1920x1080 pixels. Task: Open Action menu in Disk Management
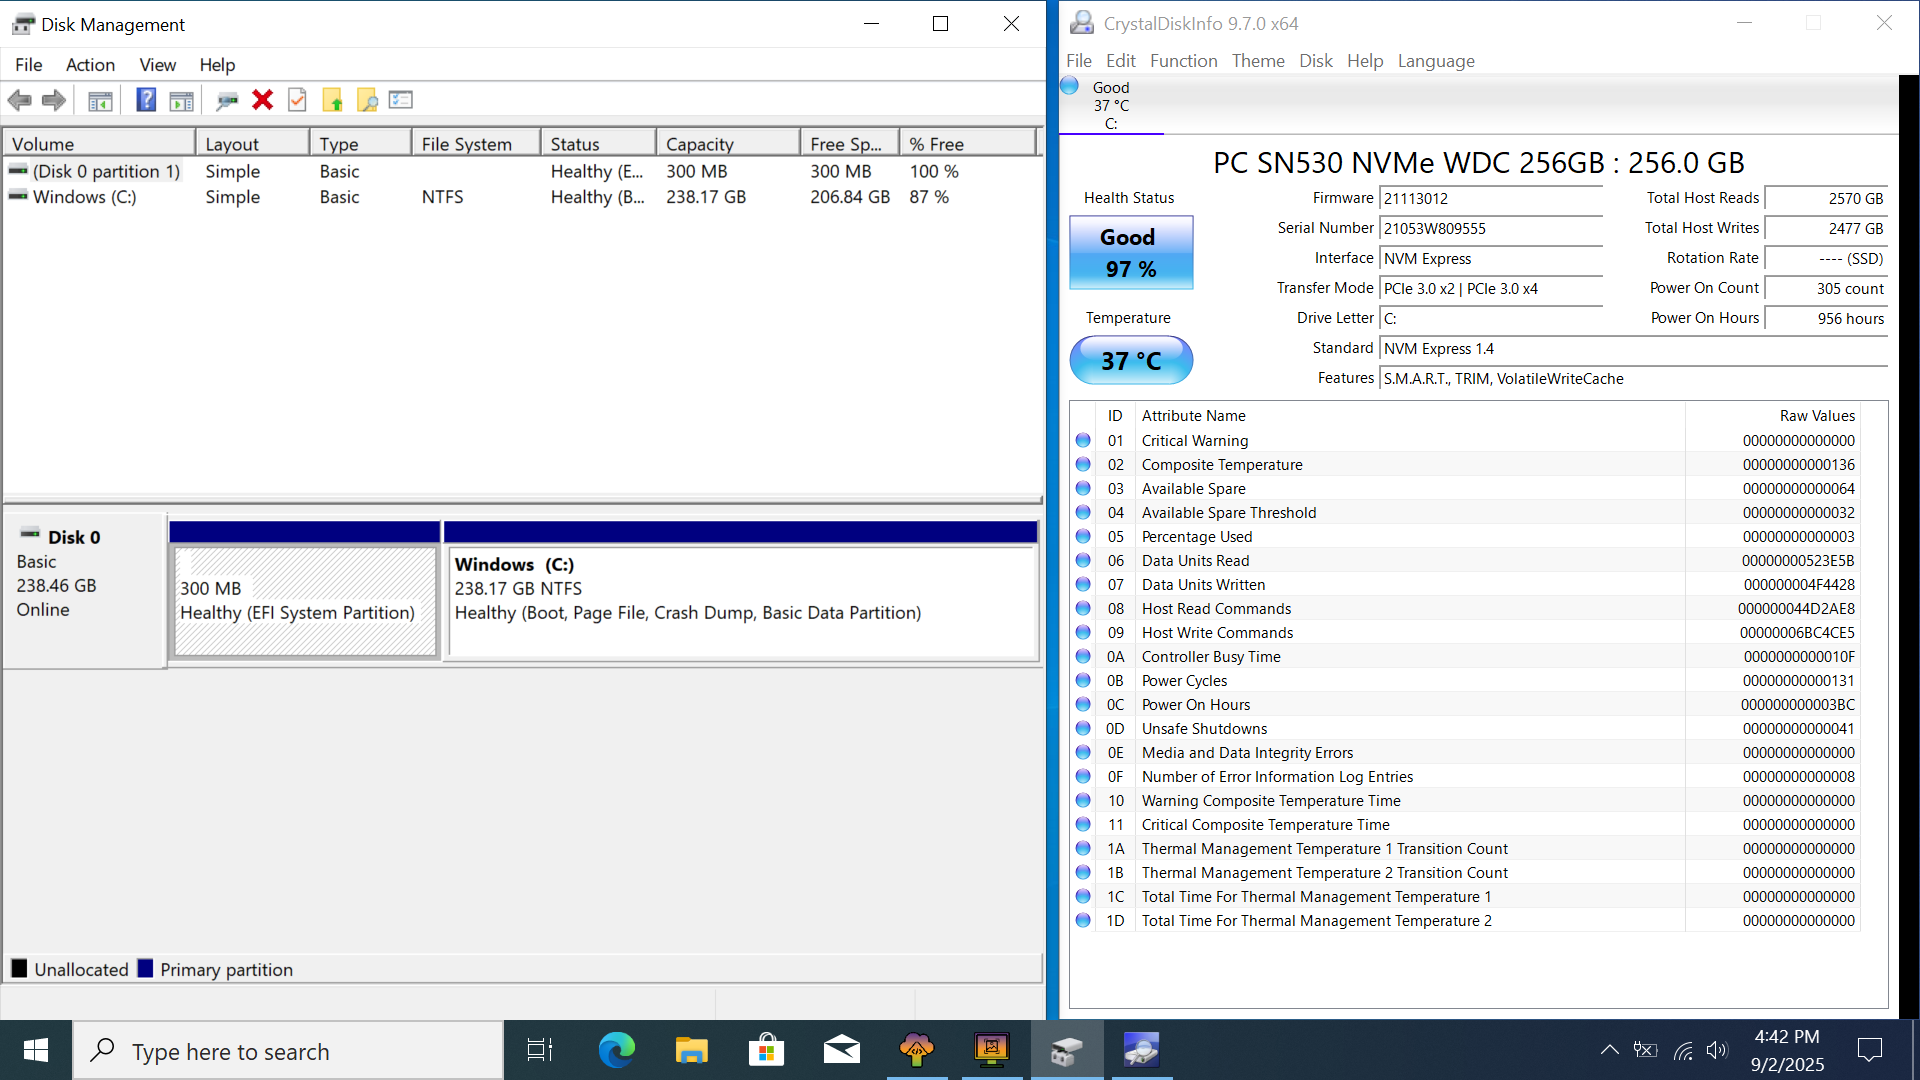[x=90, y=65]
